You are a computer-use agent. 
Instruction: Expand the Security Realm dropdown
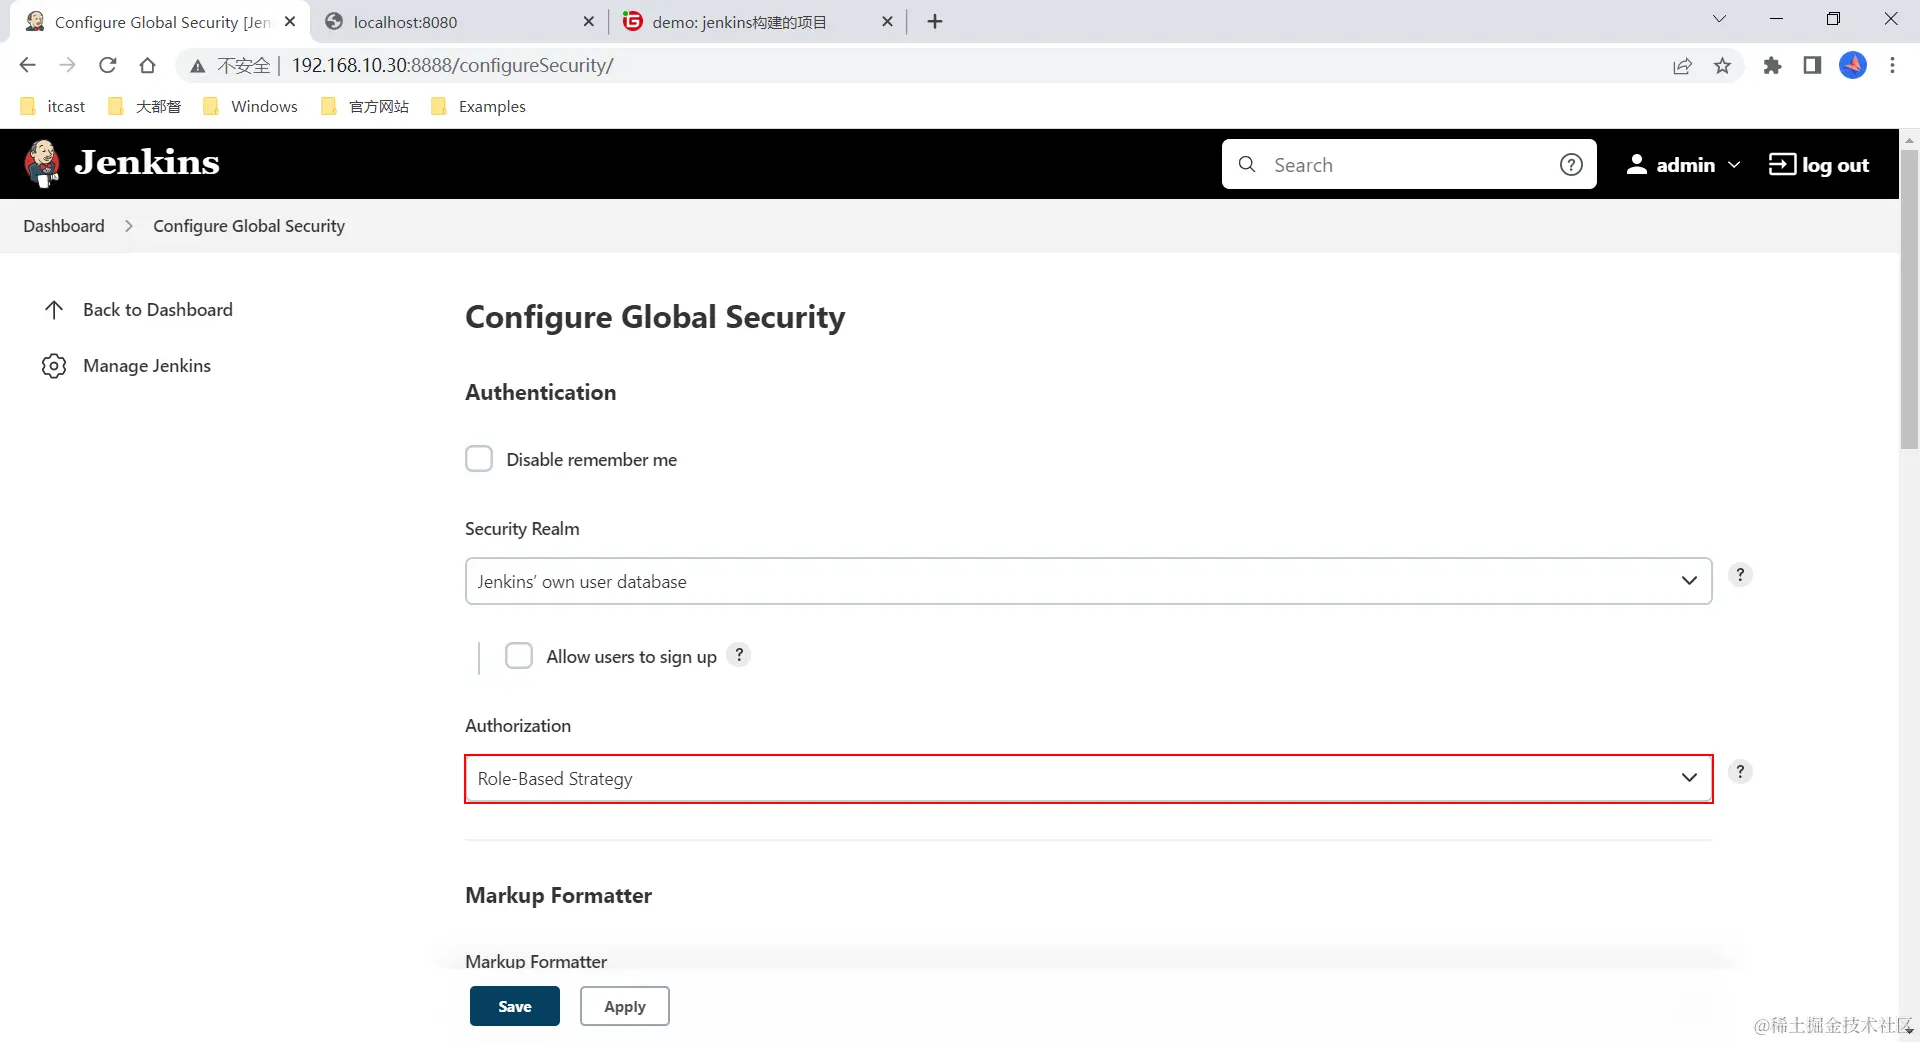tap(1088, 581)
